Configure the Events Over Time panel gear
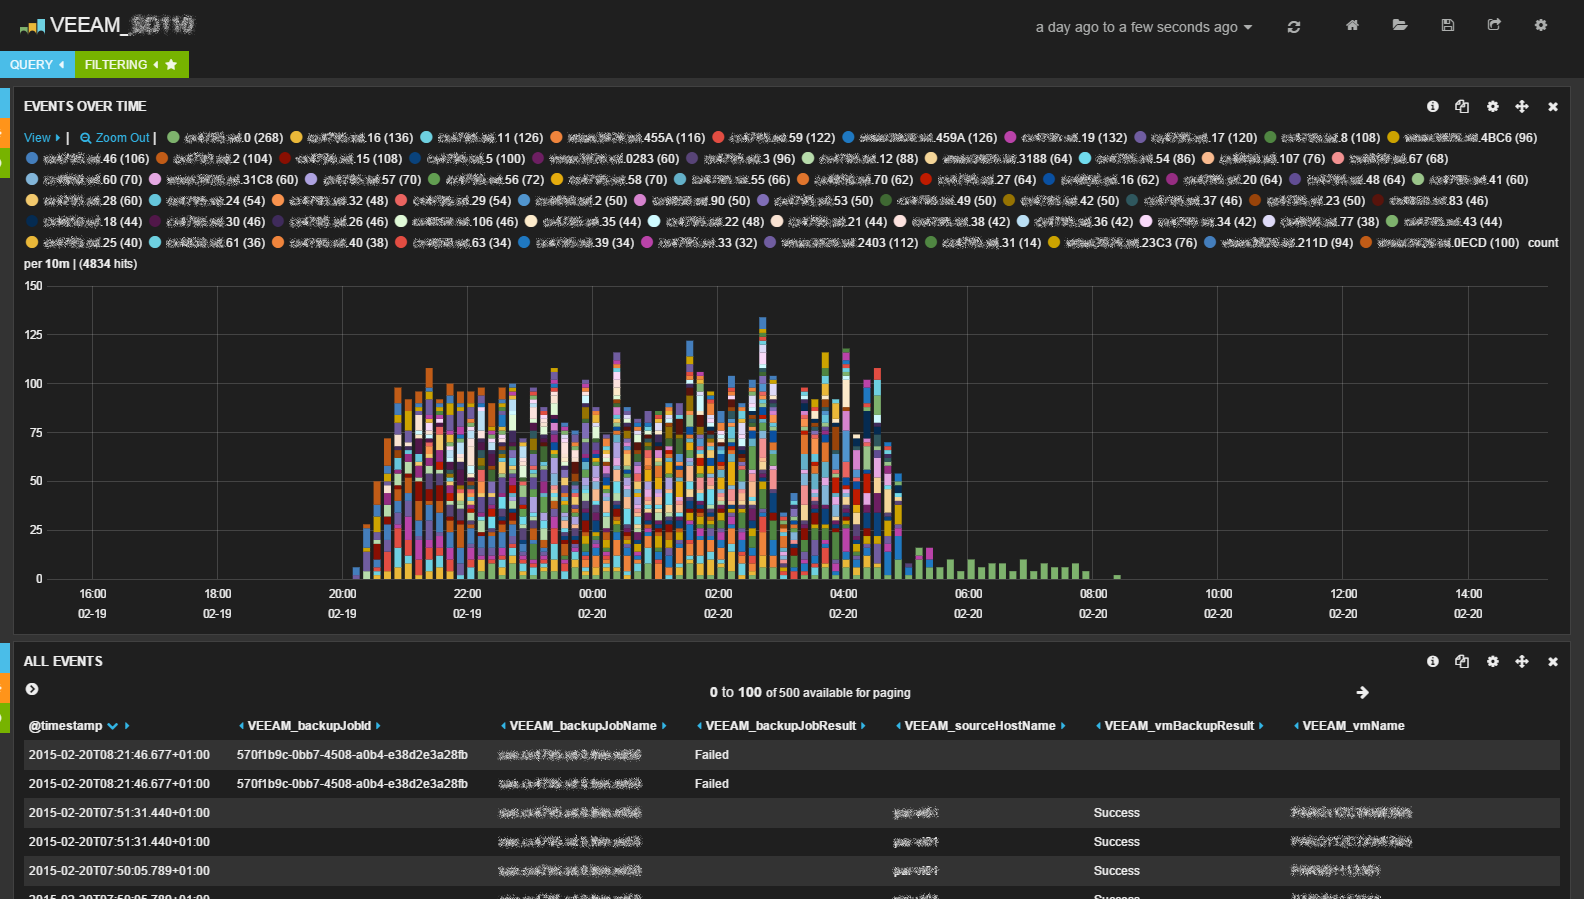Image resolution: width=1584 pixels, height=899 pixels. click(1493, 106)
